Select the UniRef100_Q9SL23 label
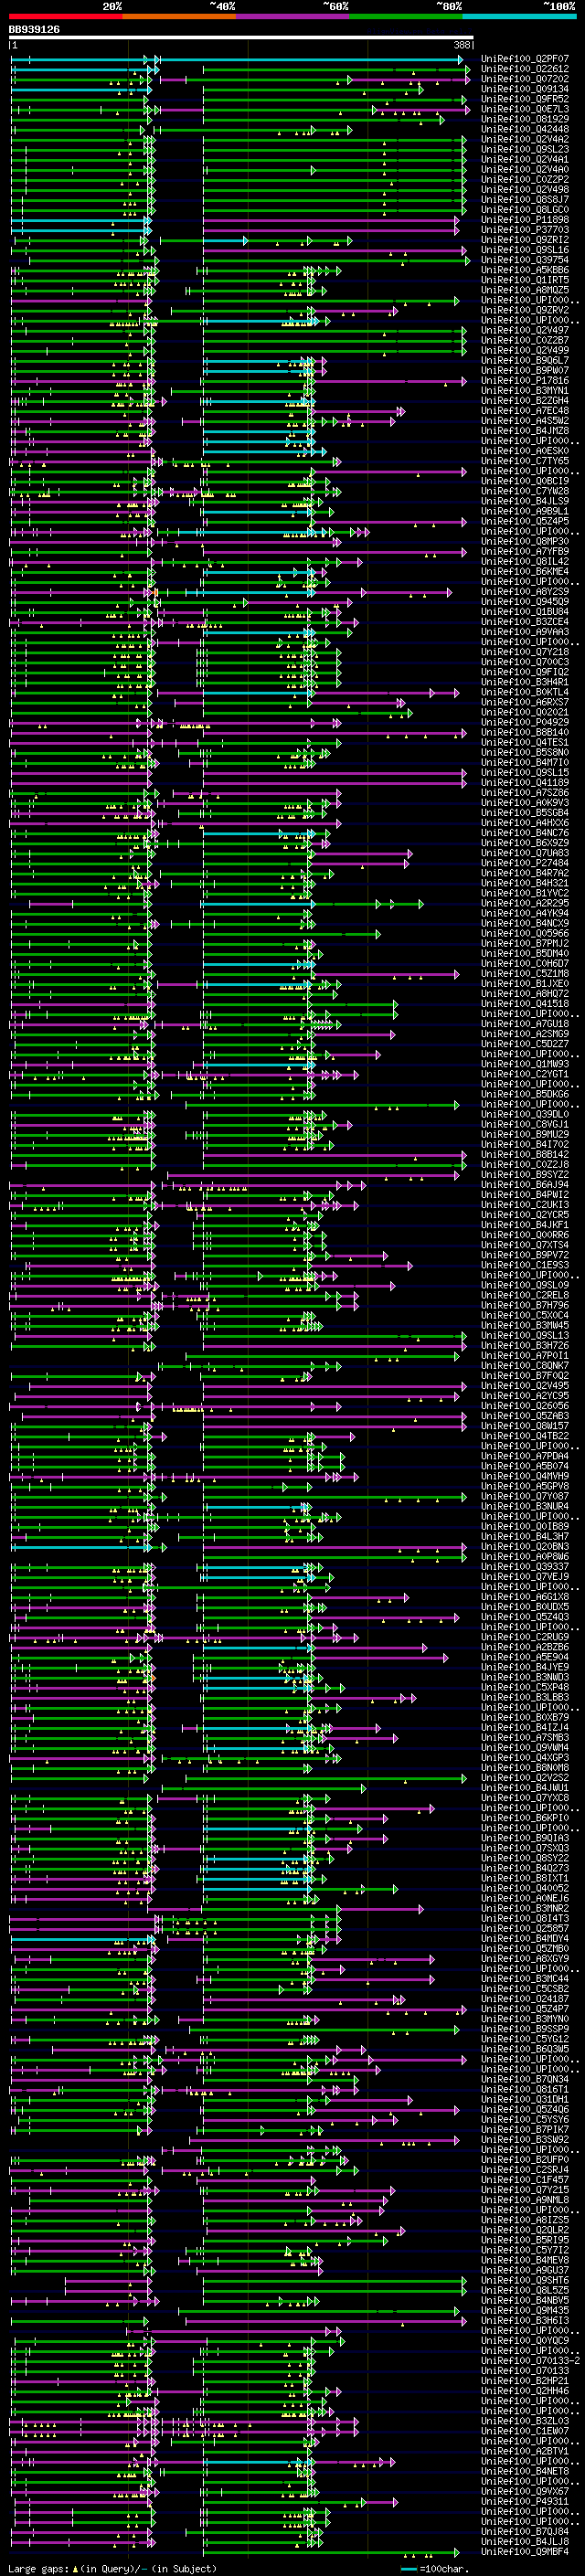This screenshot has width=585, height=2576. (x=525, y=150)
